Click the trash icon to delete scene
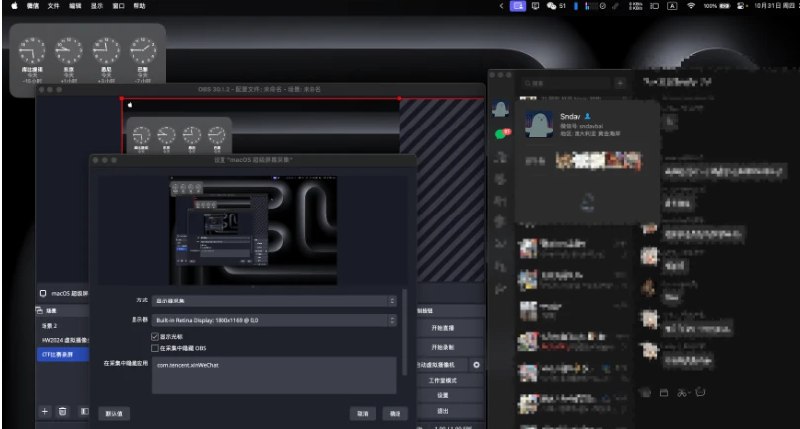This screenshot has height=429, width=800. tap(62, 411)
